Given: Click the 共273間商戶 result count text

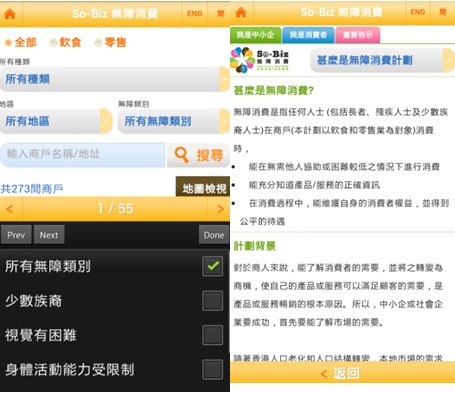Looking at the screenshot, I should coord(32,189).
